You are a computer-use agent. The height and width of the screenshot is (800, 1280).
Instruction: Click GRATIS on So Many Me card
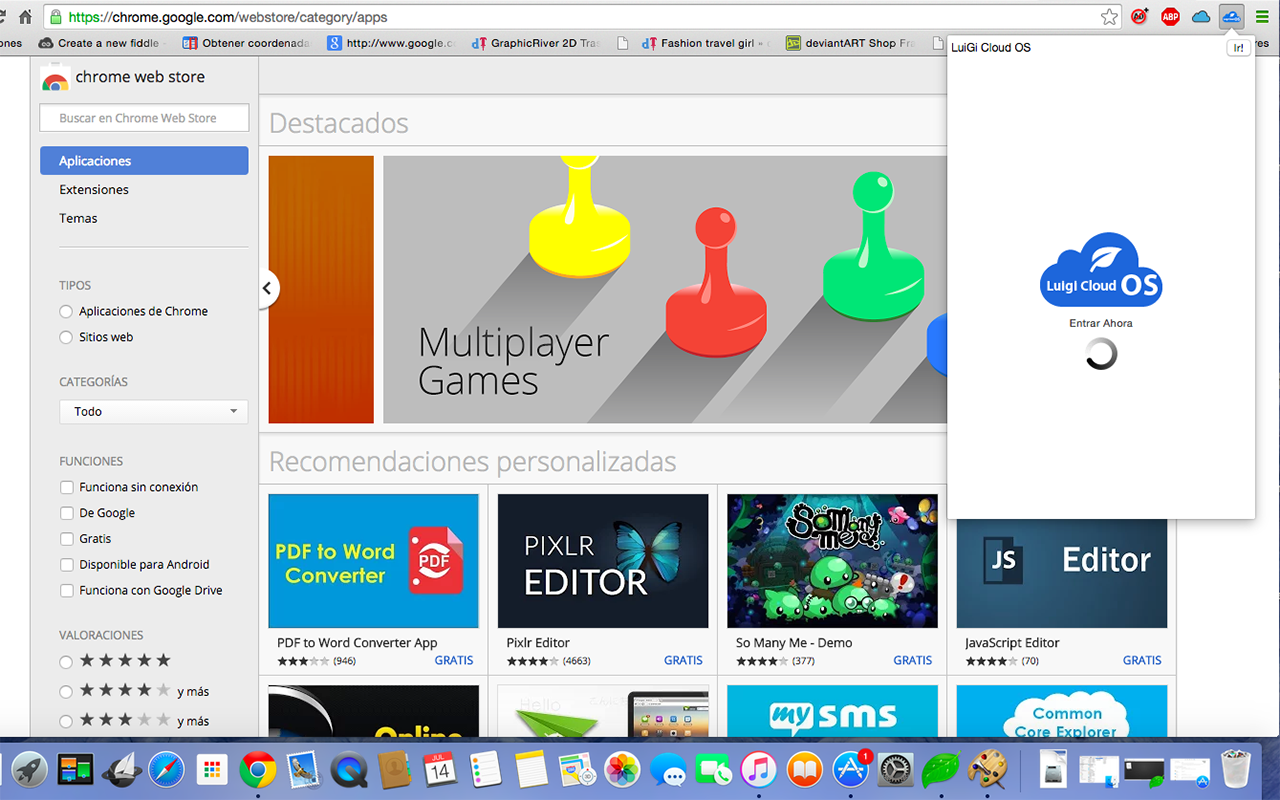pyautogui.click(x=912, y=660)
